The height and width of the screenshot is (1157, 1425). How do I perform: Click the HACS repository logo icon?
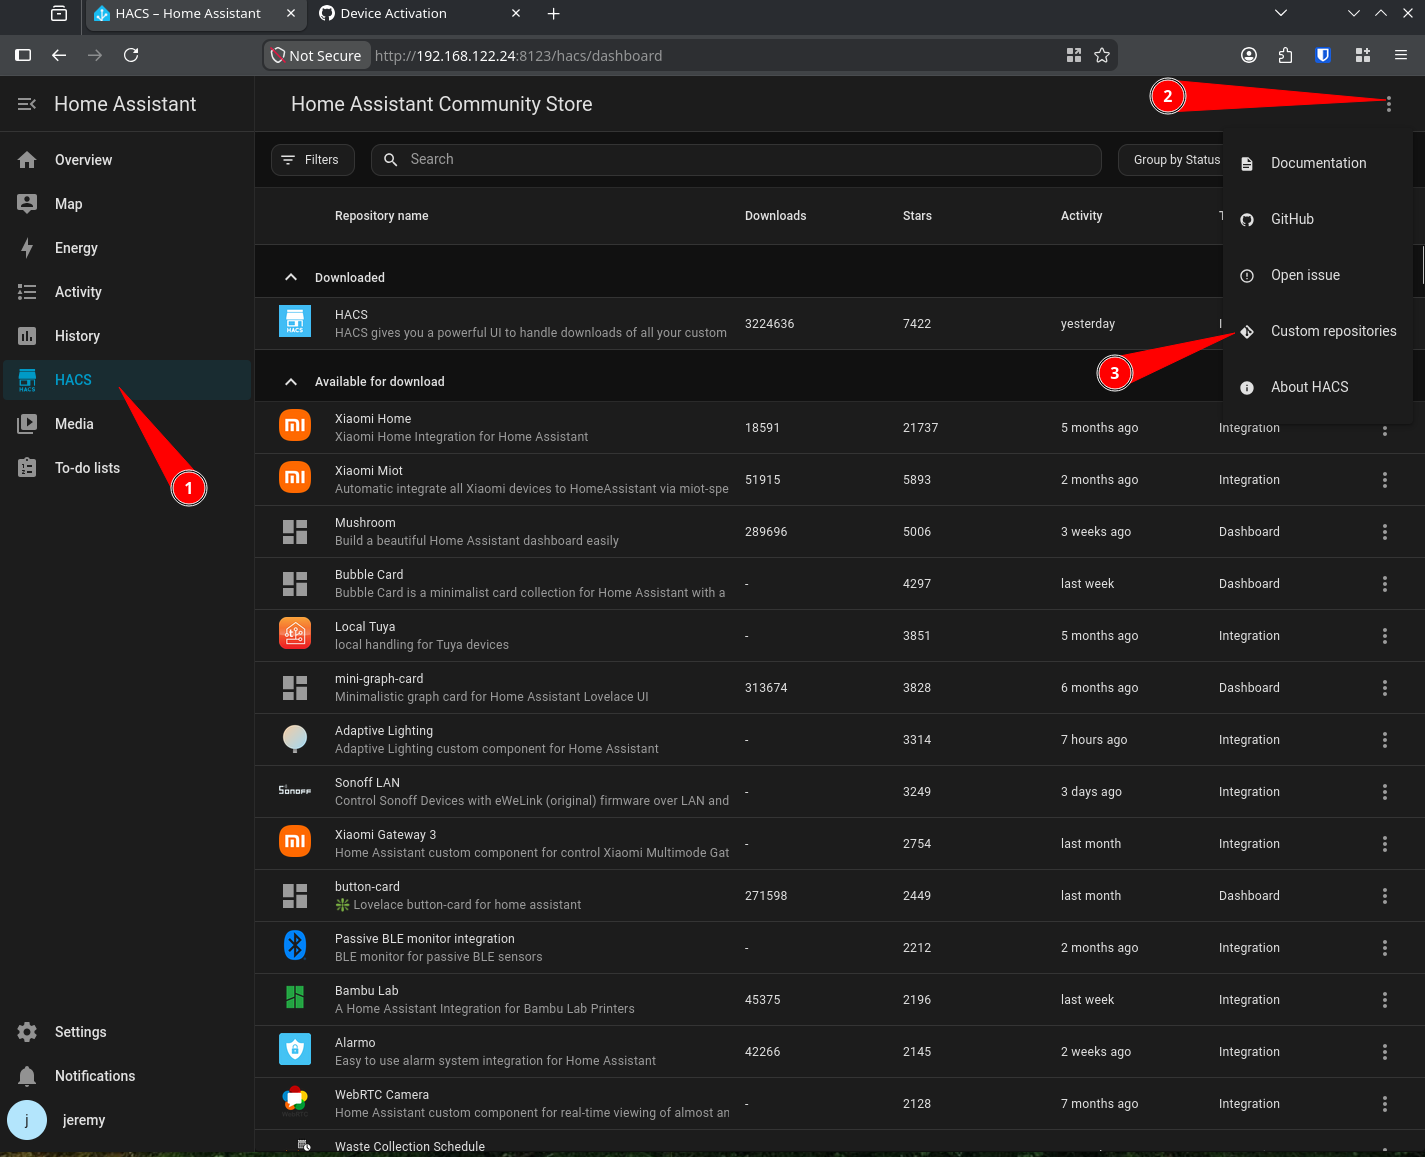pos(295,321)
